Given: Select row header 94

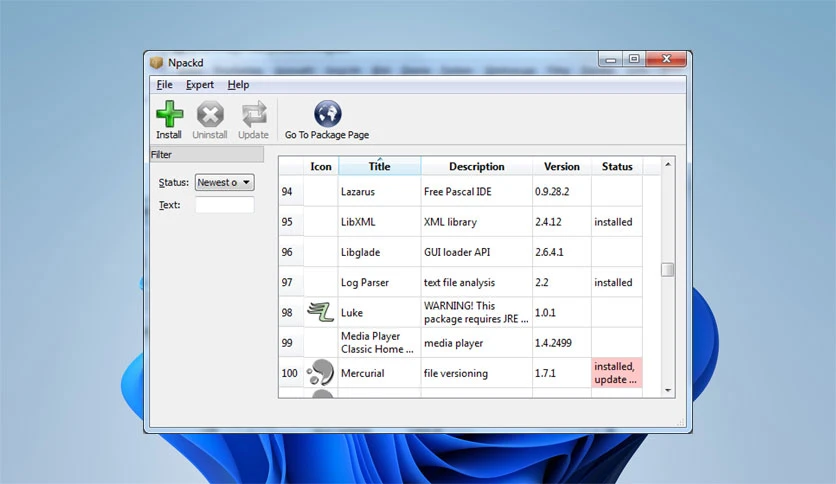Looking at the screenshot, I should point(291,191).
